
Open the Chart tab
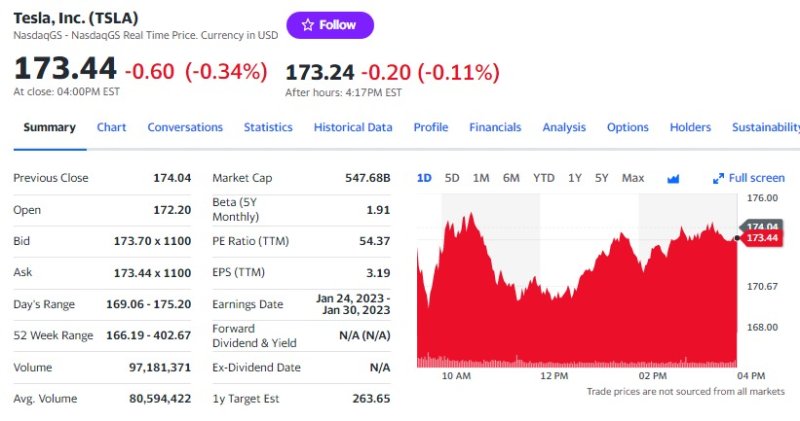click(x=111, y=127)
